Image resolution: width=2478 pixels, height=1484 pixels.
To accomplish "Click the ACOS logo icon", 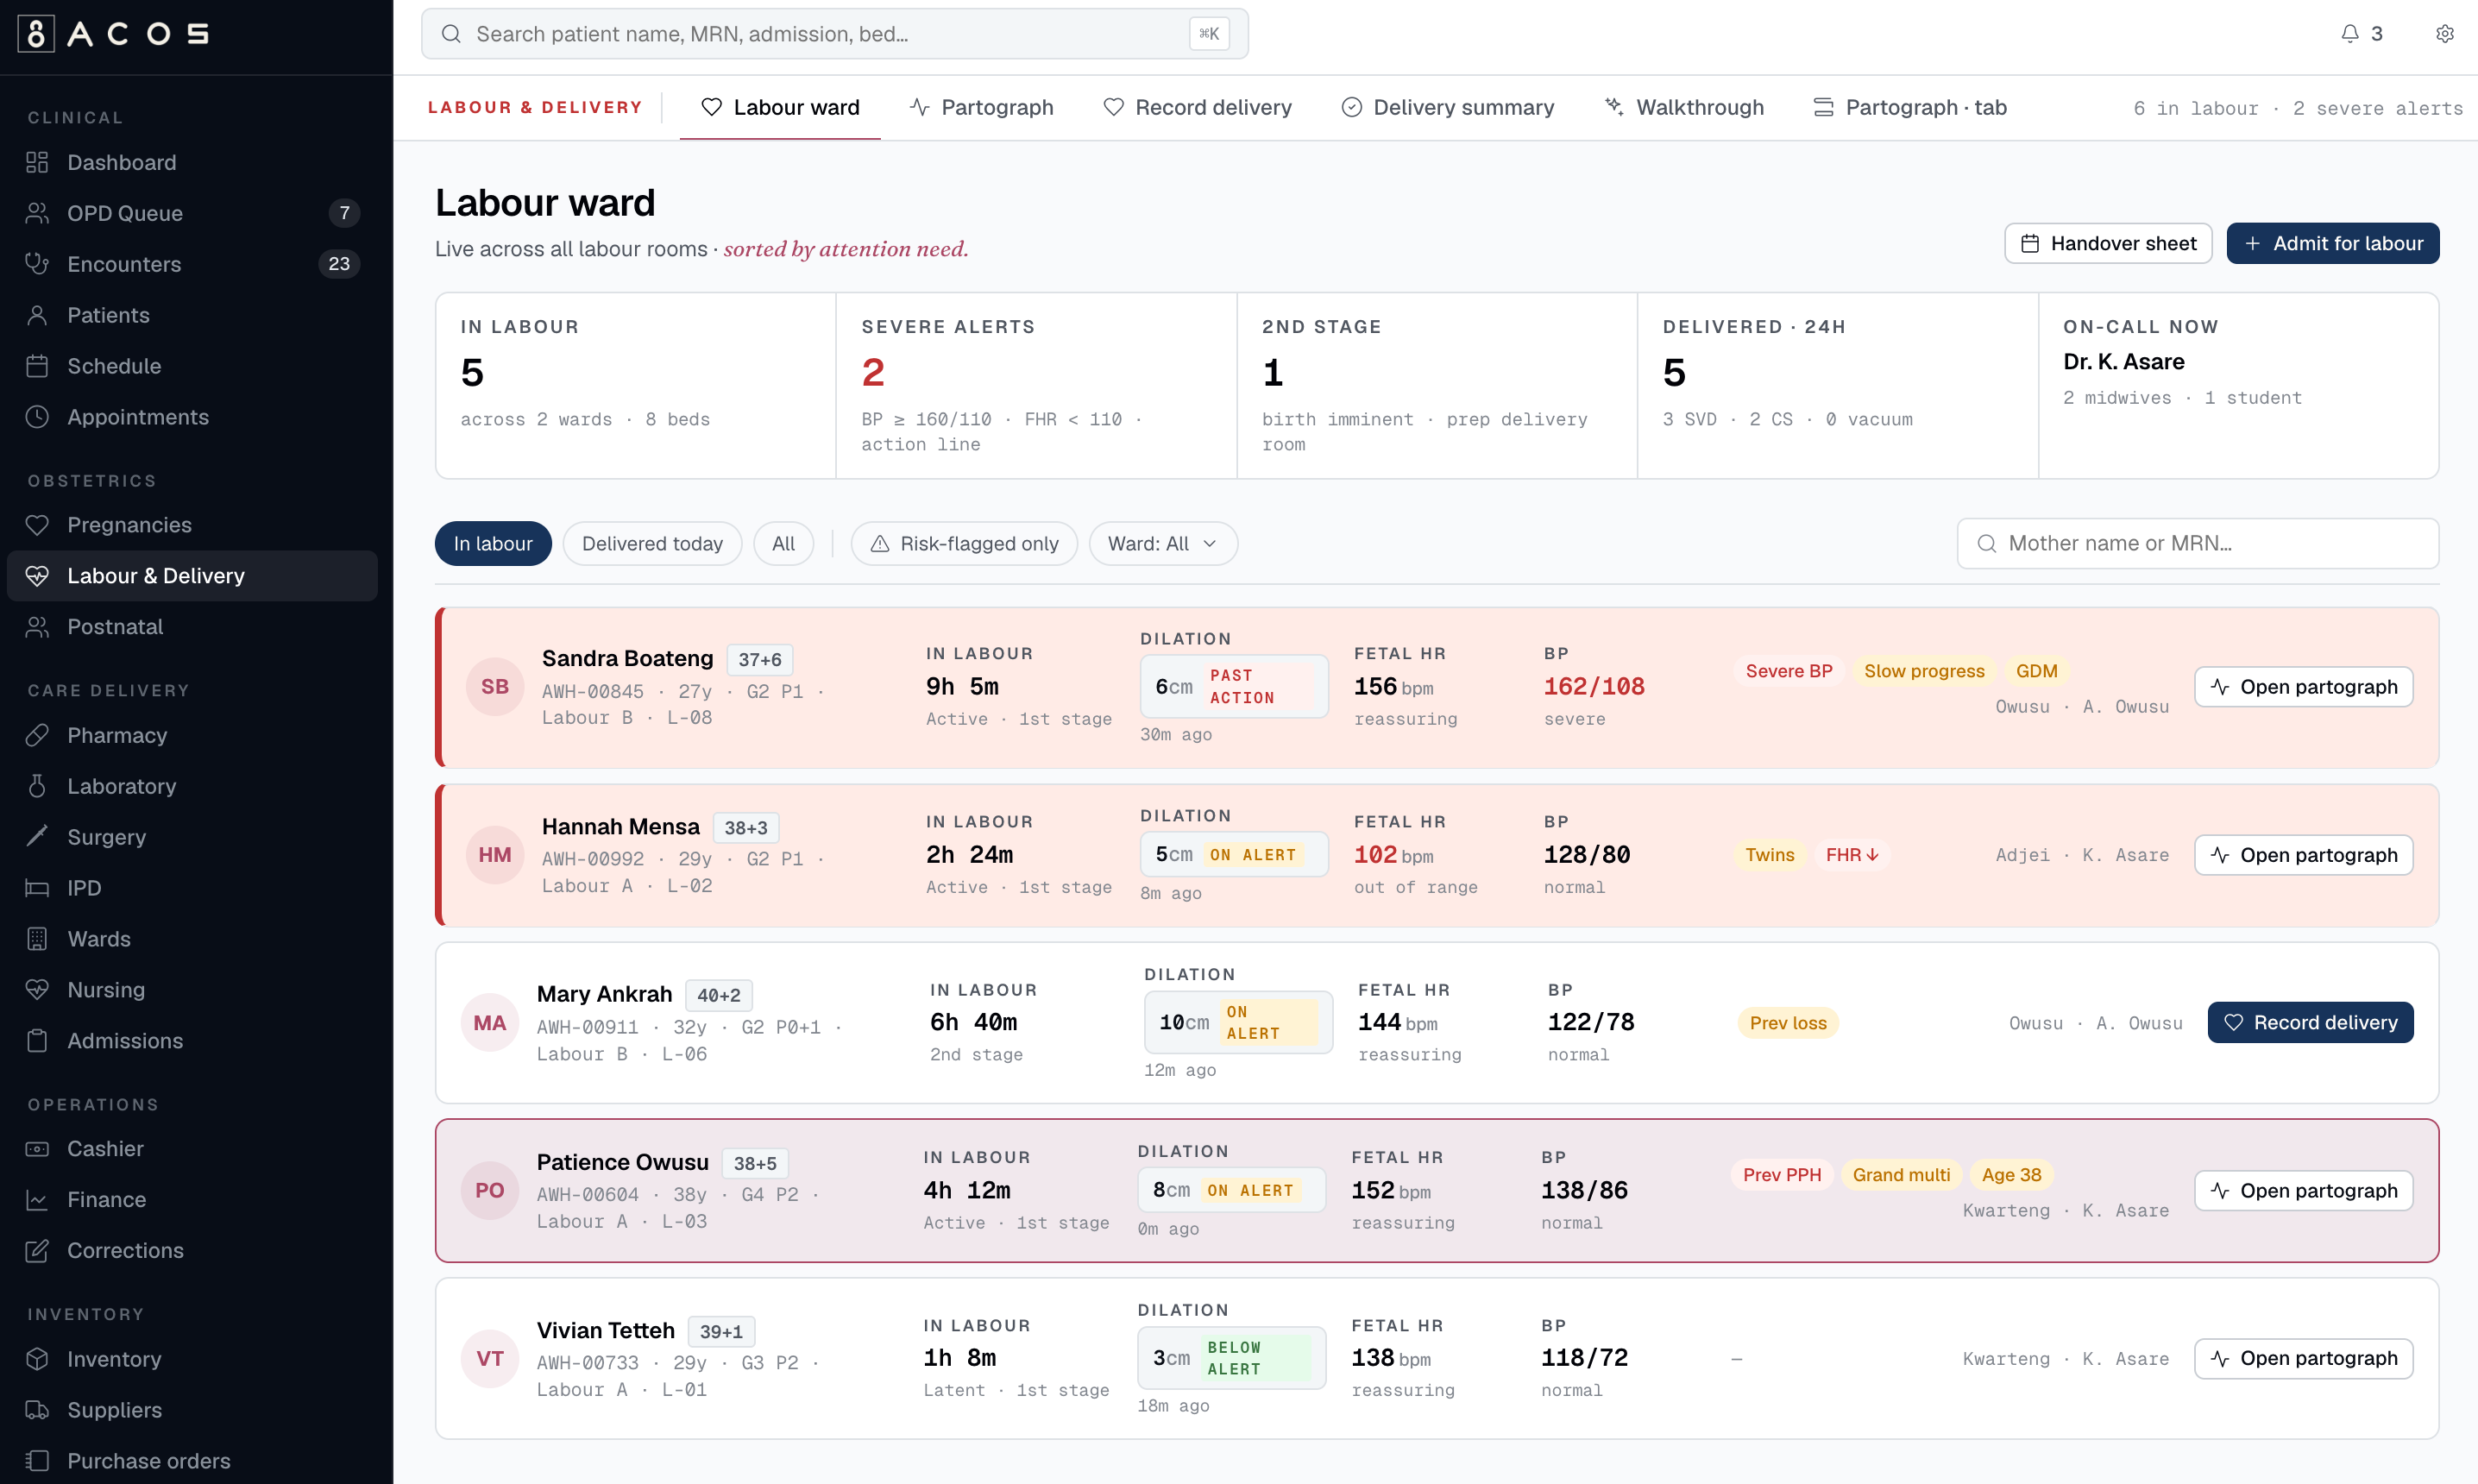I will (36, 34).
